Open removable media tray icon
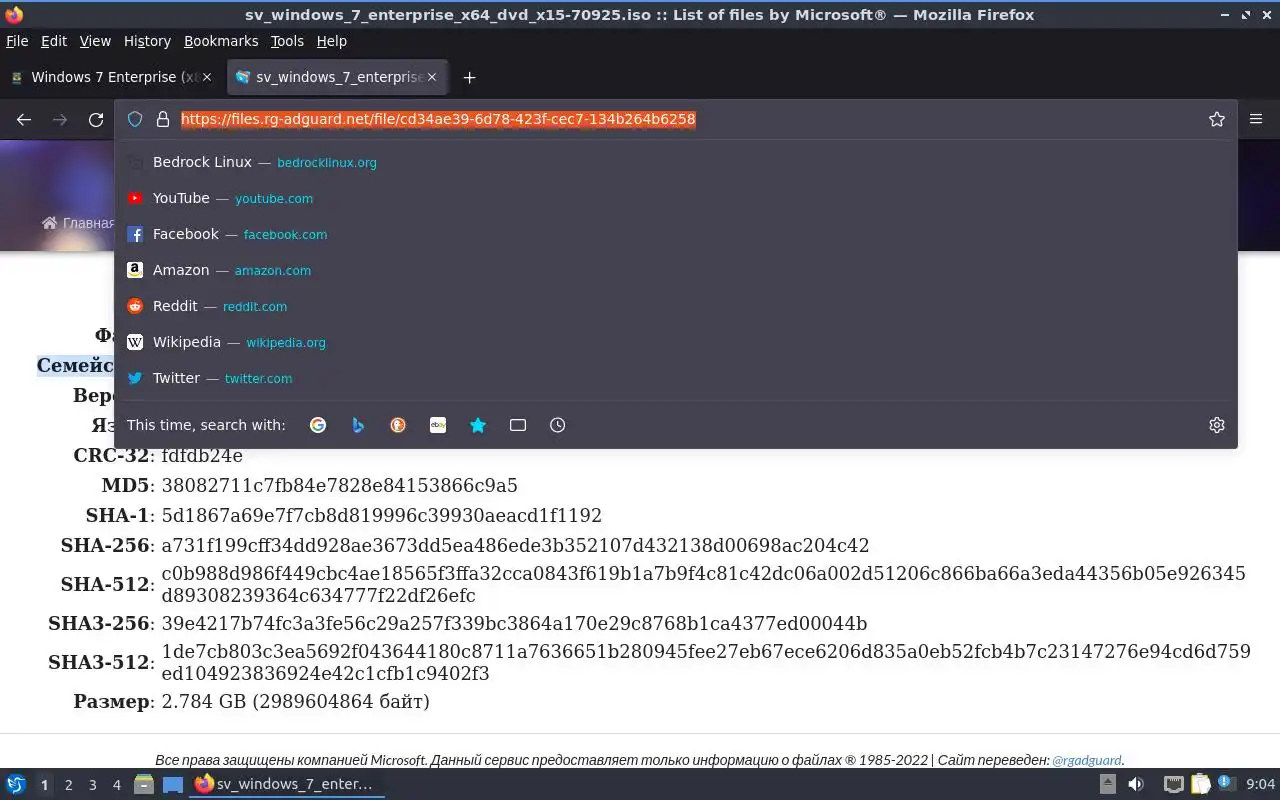 pos(1108,784)
